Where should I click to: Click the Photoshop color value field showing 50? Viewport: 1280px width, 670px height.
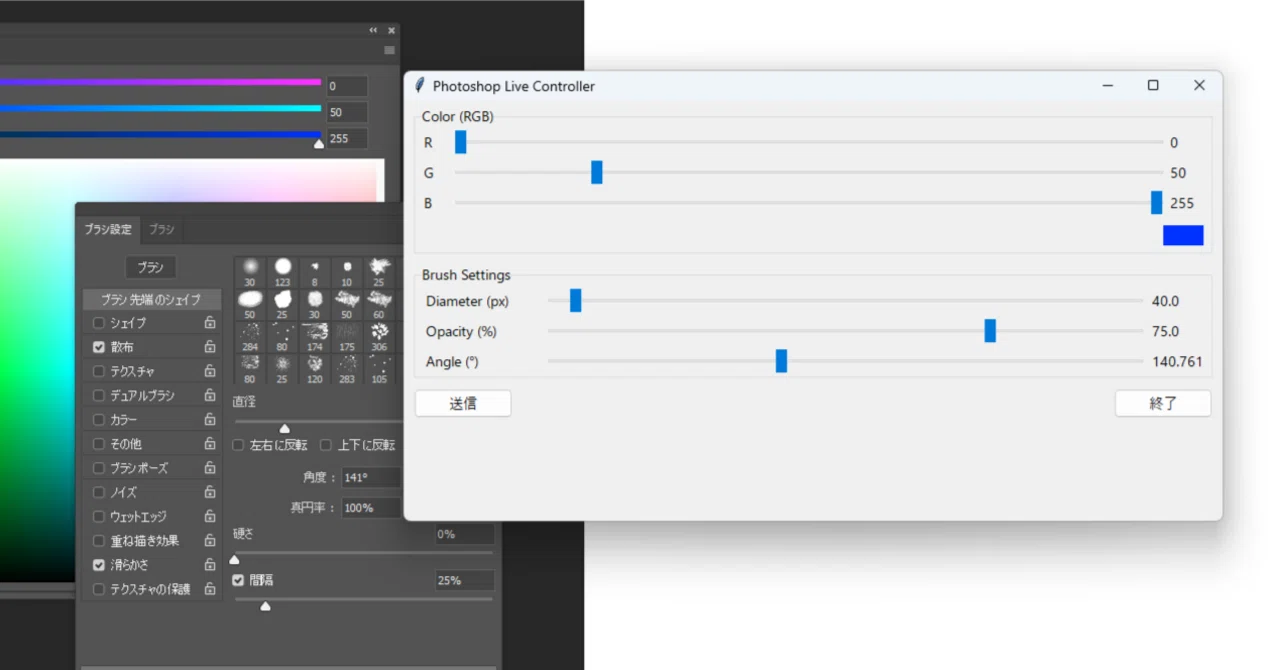[x=346, y=112]
